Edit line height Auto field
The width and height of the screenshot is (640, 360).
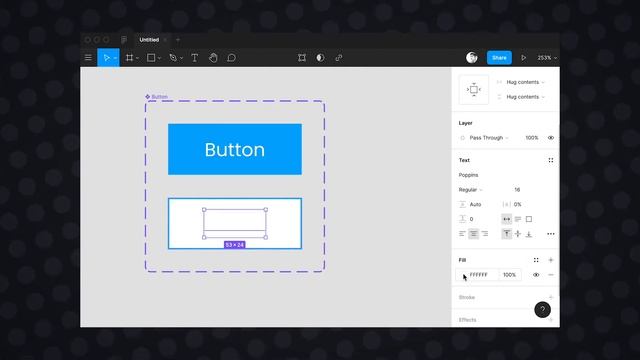pos(476,204)
